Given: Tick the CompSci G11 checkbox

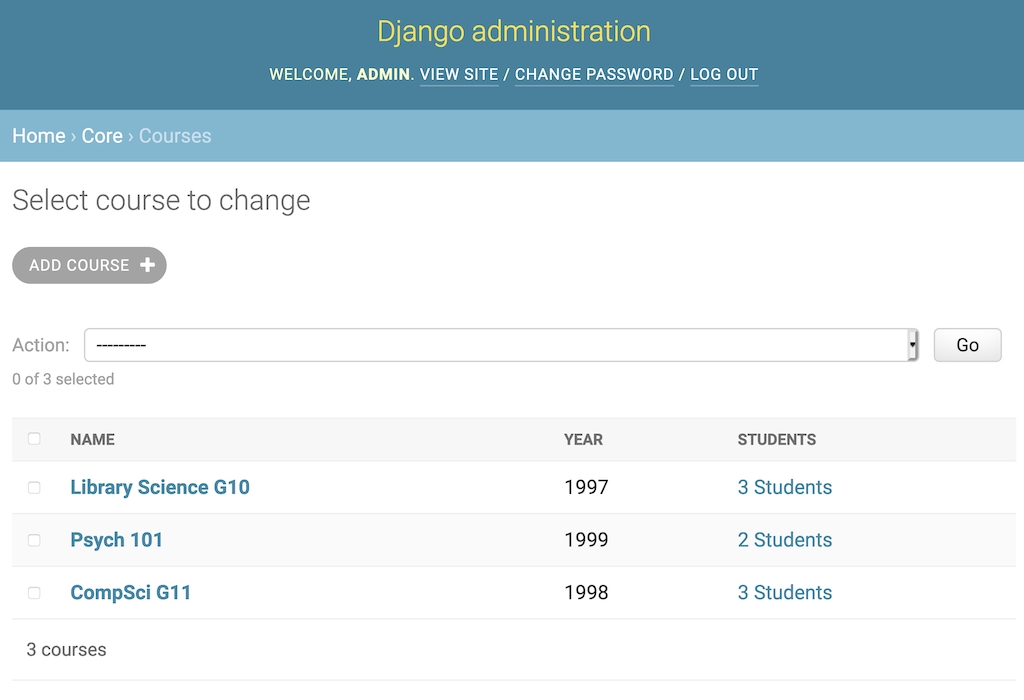Looking at the screenshot, I should [x=34, y=593].
